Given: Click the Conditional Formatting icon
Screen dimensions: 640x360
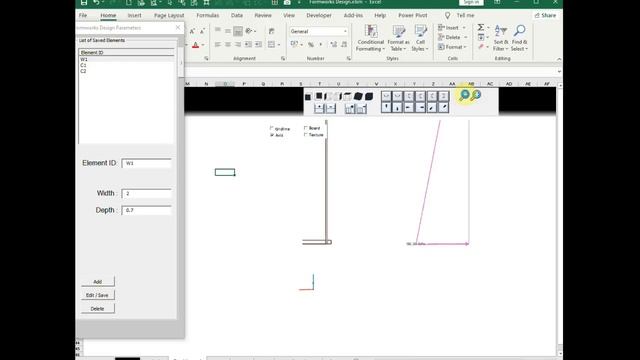Looking at the screenshot, I should pyautogui.click(x=371, y=31).
